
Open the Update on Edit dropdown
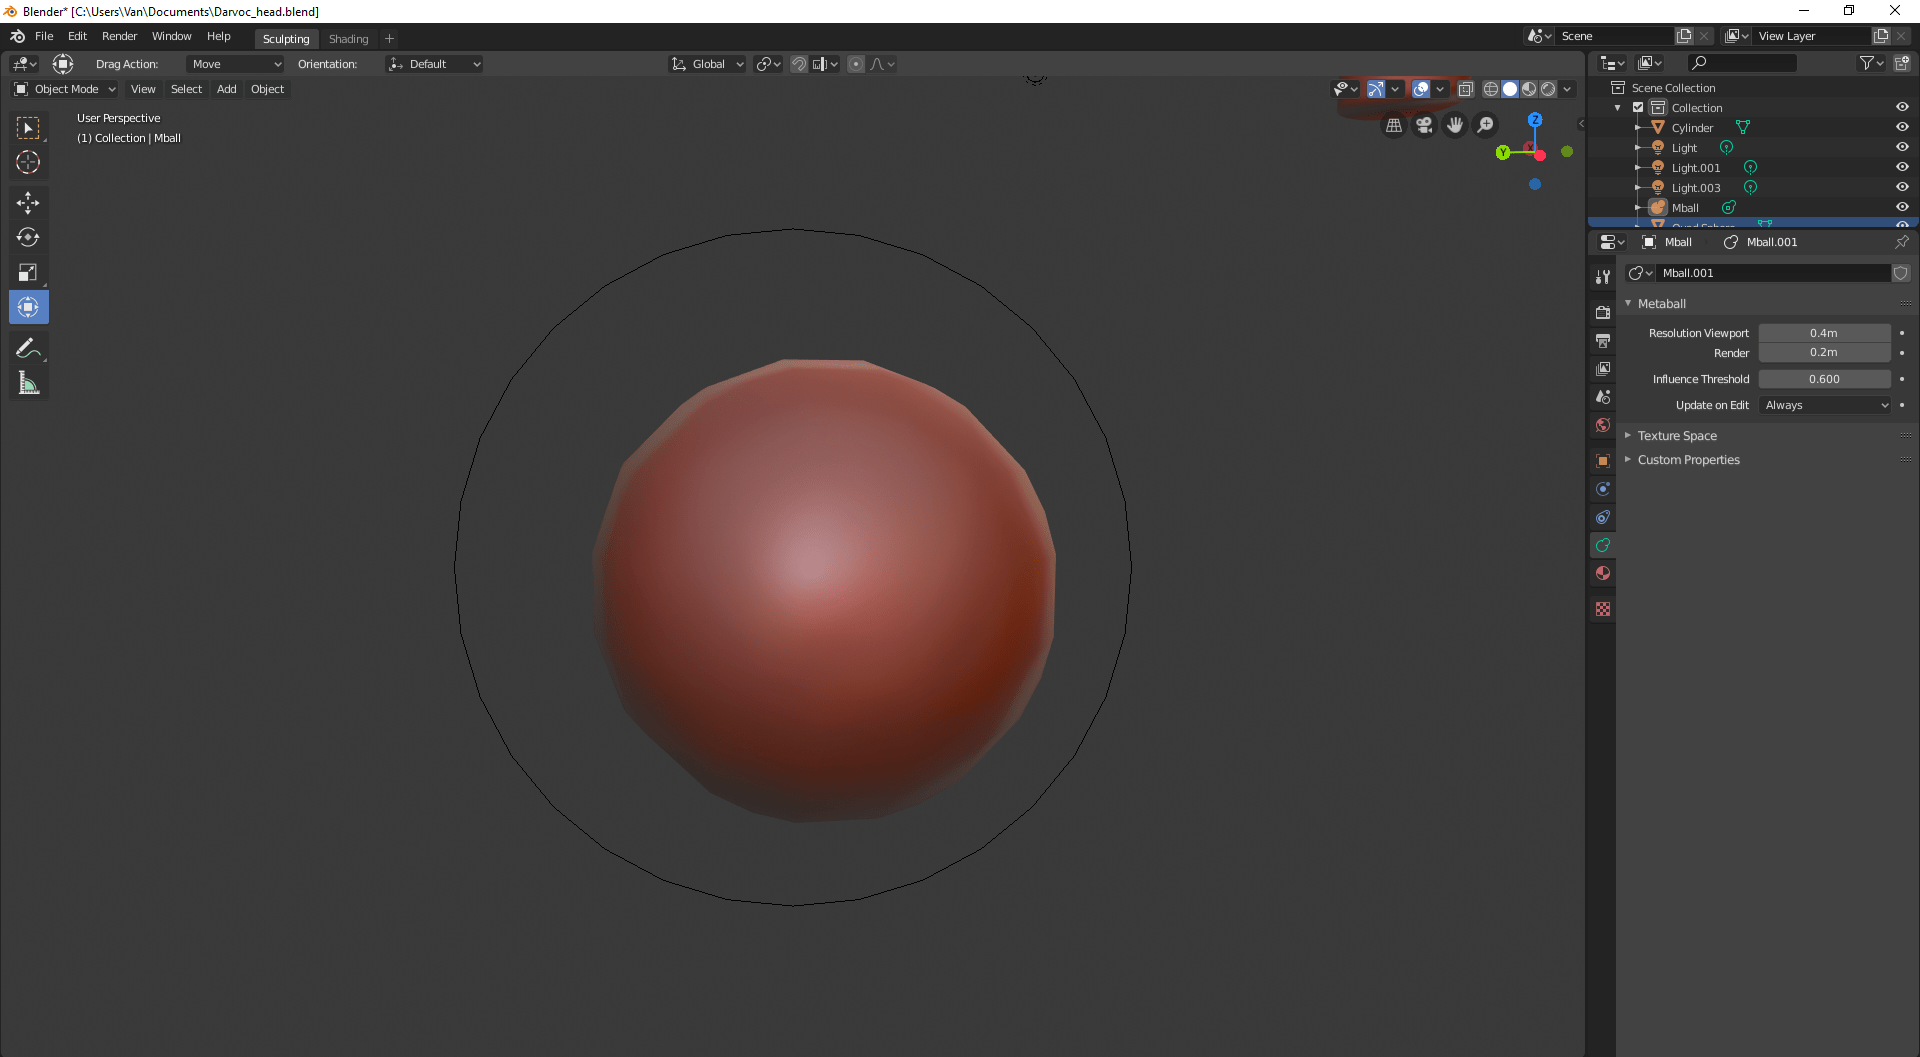click(1825, 405)
